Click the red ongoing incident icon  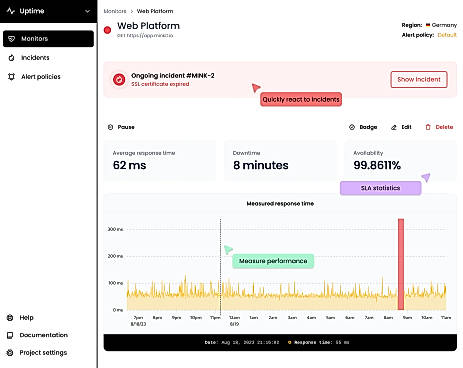point(119,80)
